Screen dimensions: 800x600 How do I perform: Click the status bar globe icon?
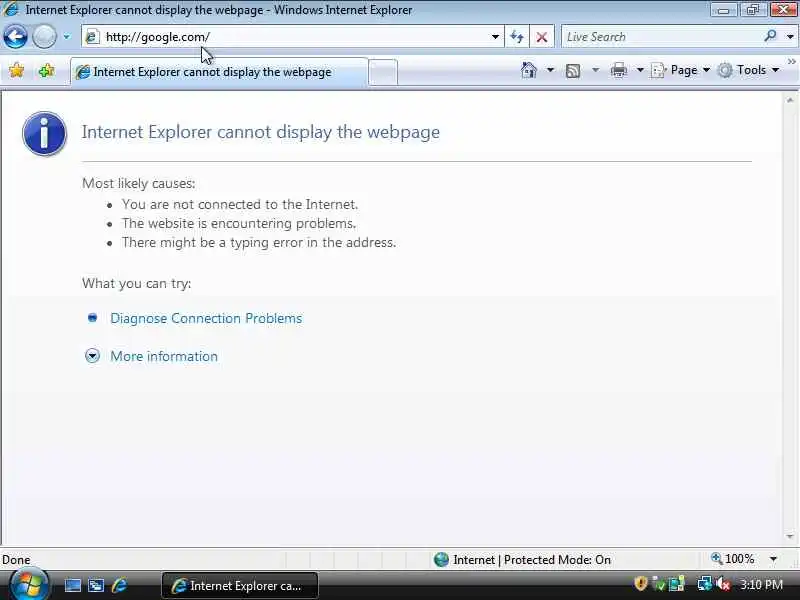pyautogui.click(x=441, y=560)
